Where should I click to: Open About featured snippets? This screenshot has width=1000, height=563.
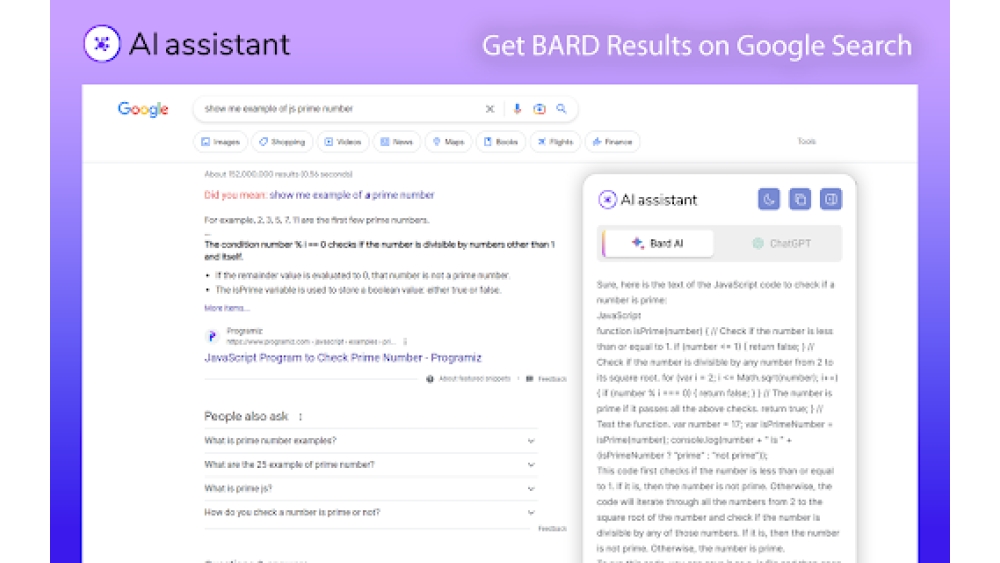pos(469,379)
